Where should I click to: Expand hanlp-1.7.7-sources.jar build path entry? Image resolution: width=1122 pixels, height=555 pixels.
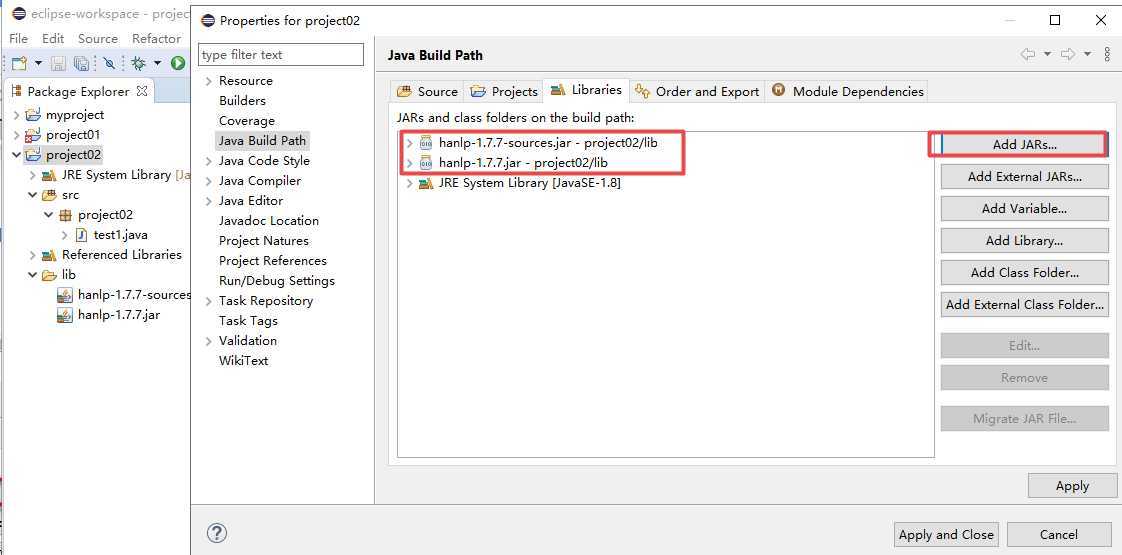[409, 143]
